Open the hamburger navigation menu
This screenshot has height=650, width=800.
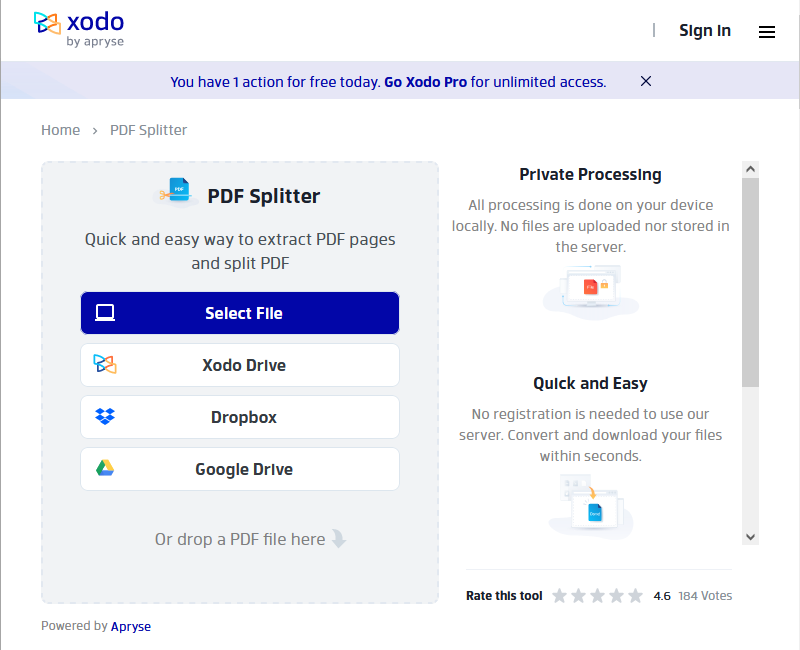[x=767, y=32]
